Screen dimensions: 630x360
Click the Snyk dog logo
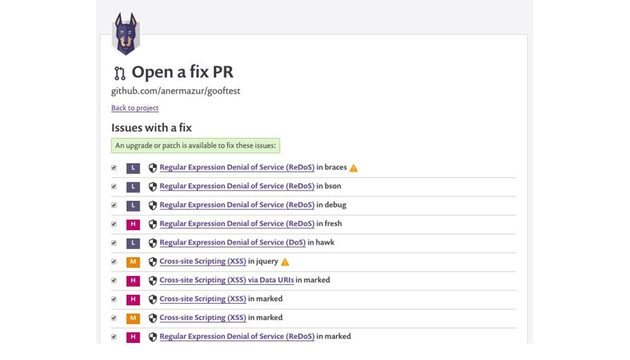pos(126,34)
